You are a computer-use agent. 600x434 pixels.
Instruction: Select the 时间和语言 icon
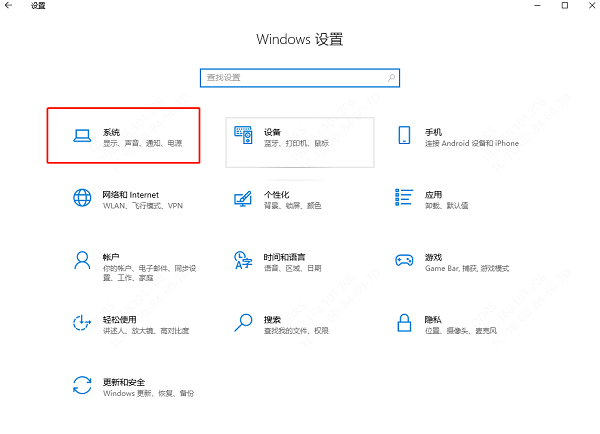(x=243, y=260)
